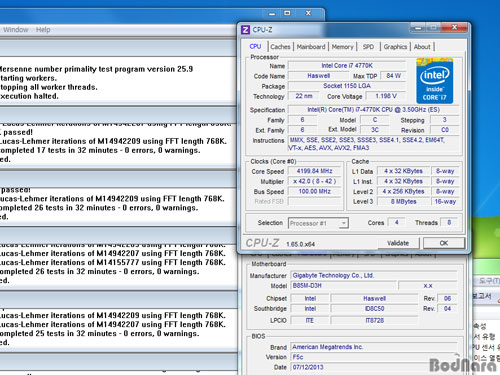This screenshot has height=375, width=500.
Task: Click 'Lucas-Lehmer iterations of M14155777' line in Prime95
Action: [x=113, y=262]
